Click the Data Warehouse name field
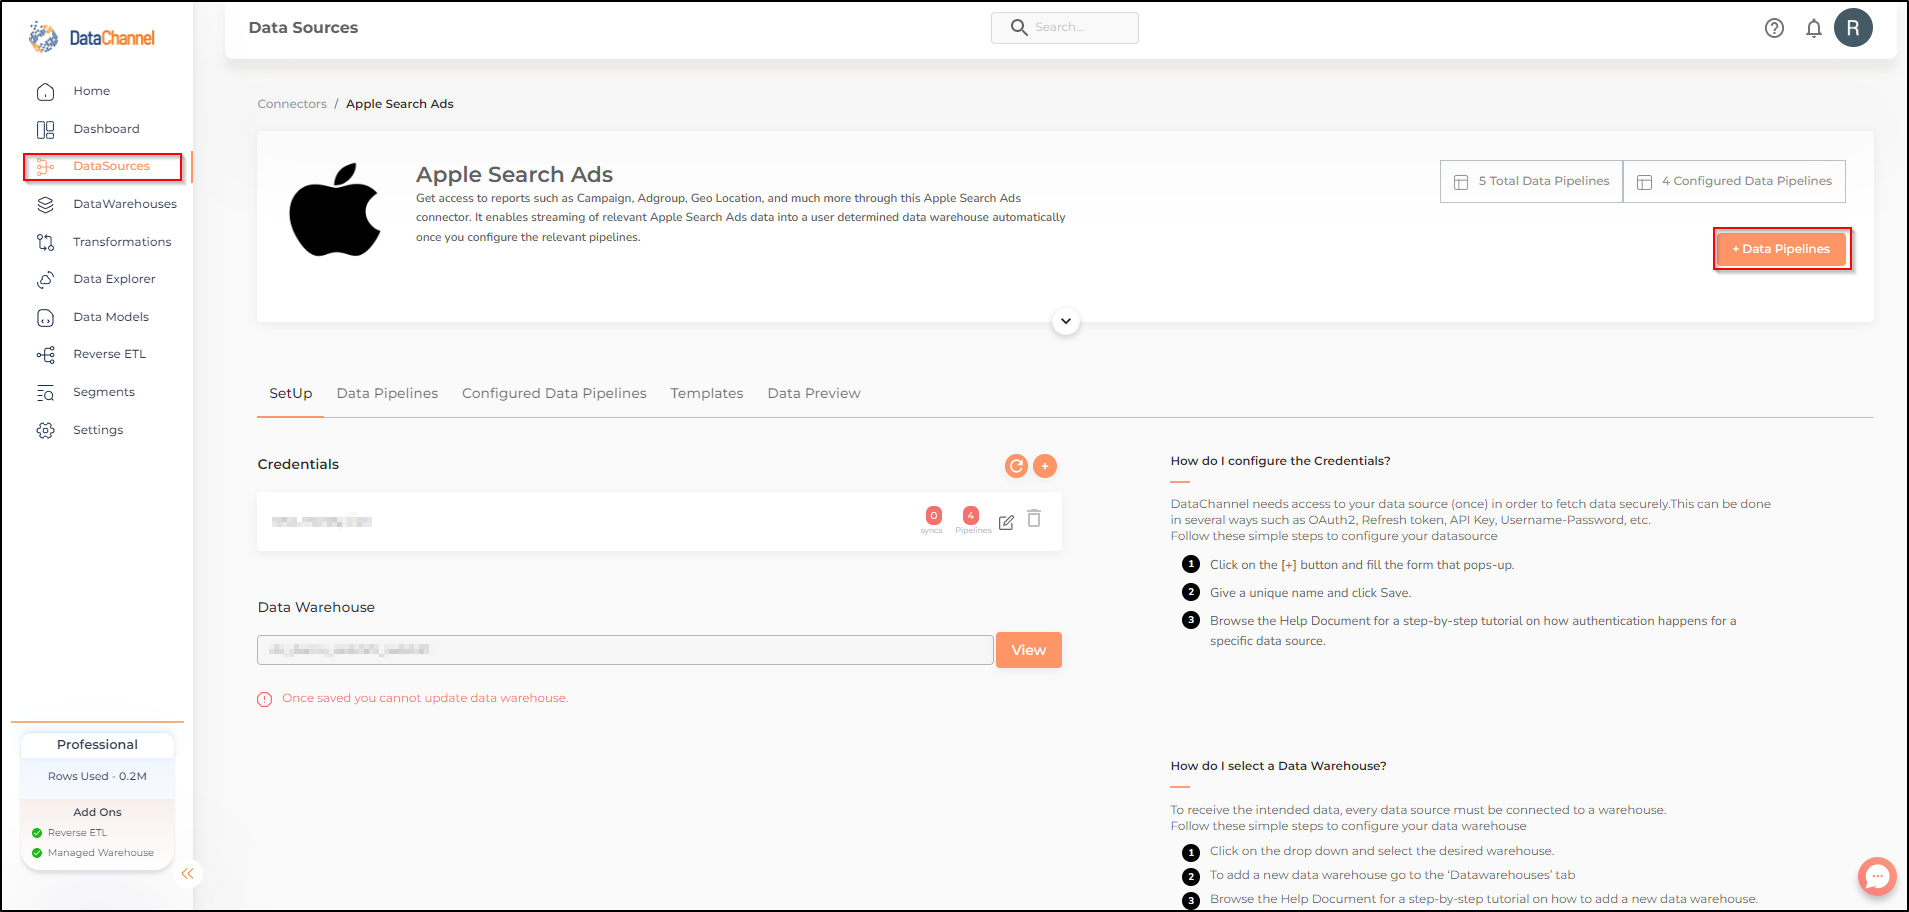The width and height of the screenshot is (1909, 912). [625, 650]
